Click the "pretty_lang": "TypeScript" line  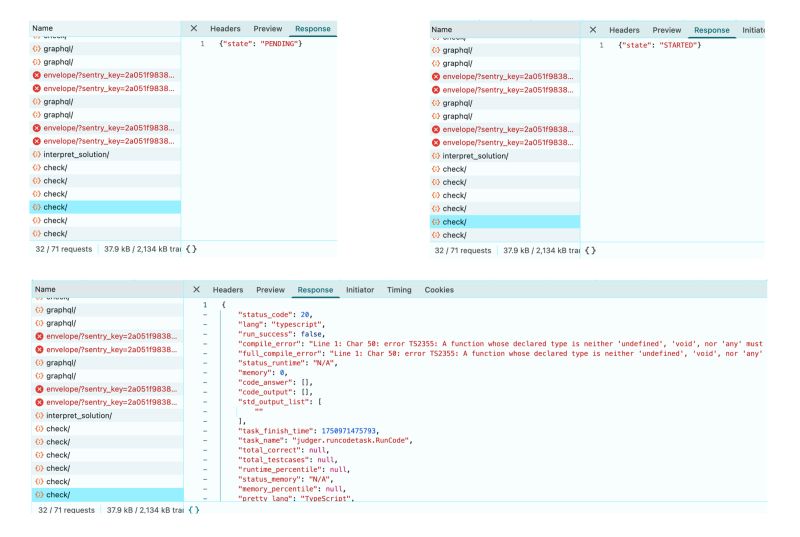coord(296,498)
